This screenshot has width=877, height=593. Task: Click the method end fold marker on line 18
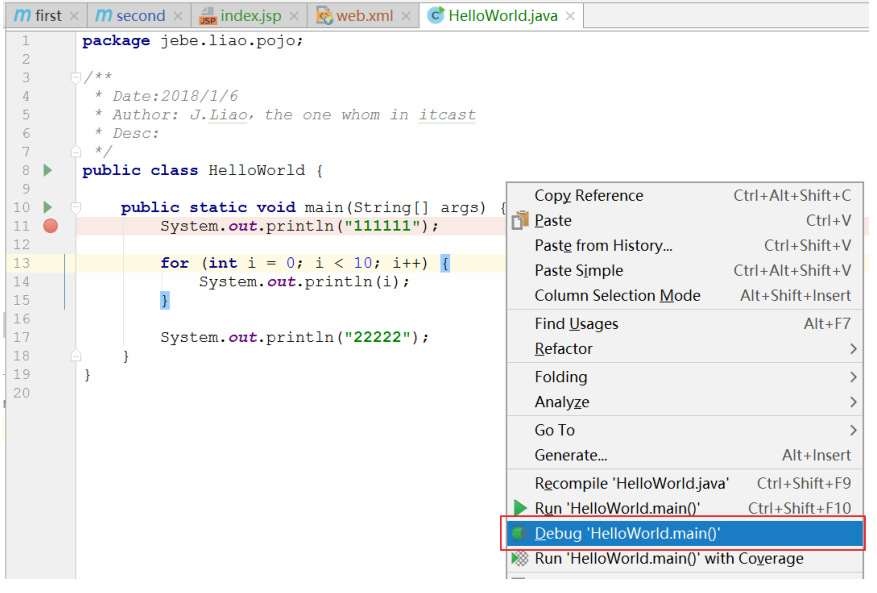point(76,356)
